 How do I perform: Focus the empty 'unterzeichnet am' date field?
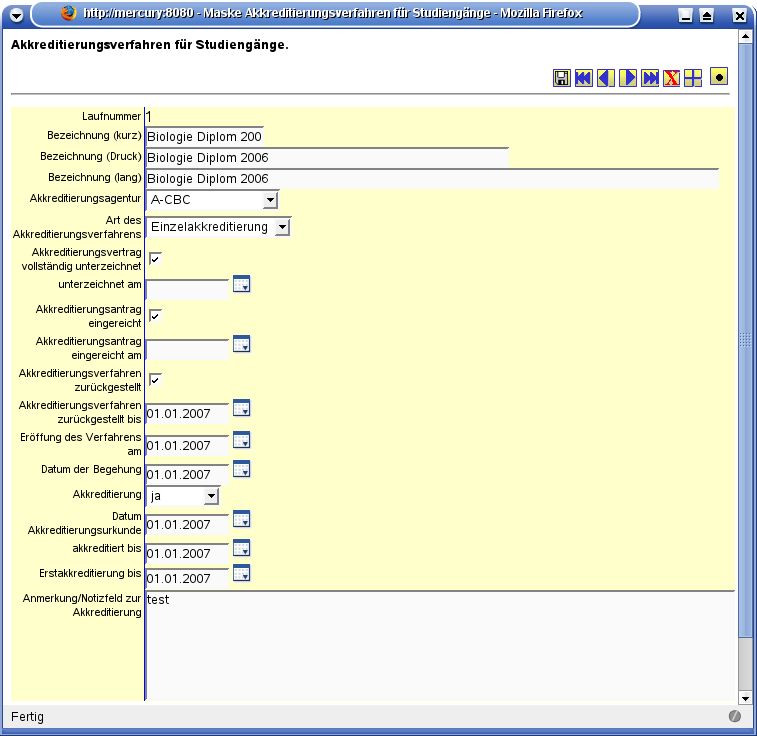[x=187, y=289]
